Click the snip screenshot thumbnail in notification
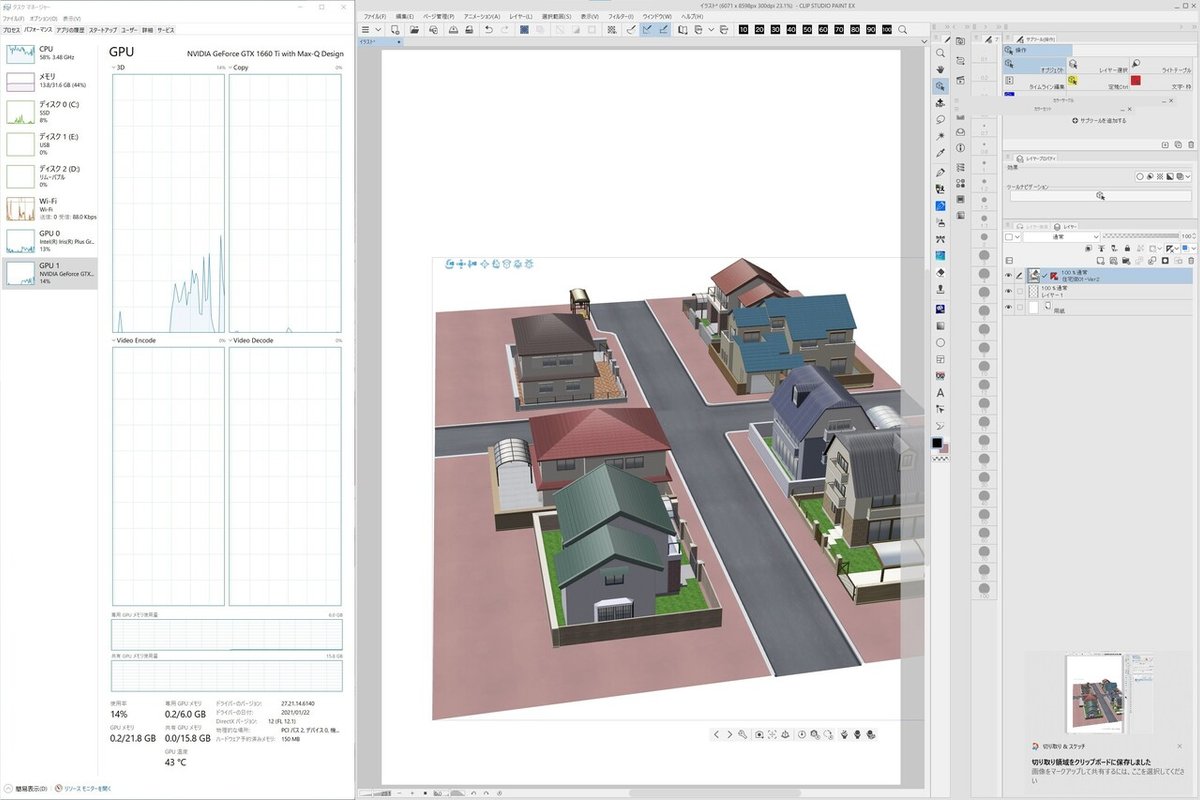Screen dimensions: 1200x800 (x=1109, y=696)
